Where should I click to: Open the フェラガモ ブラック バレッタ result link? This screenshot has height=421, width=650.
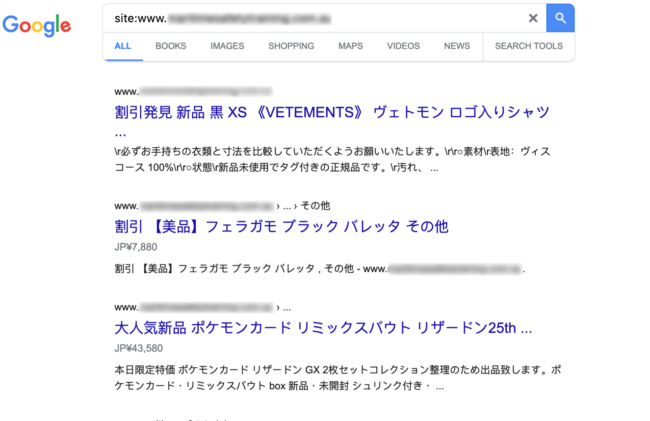point(281,227)
